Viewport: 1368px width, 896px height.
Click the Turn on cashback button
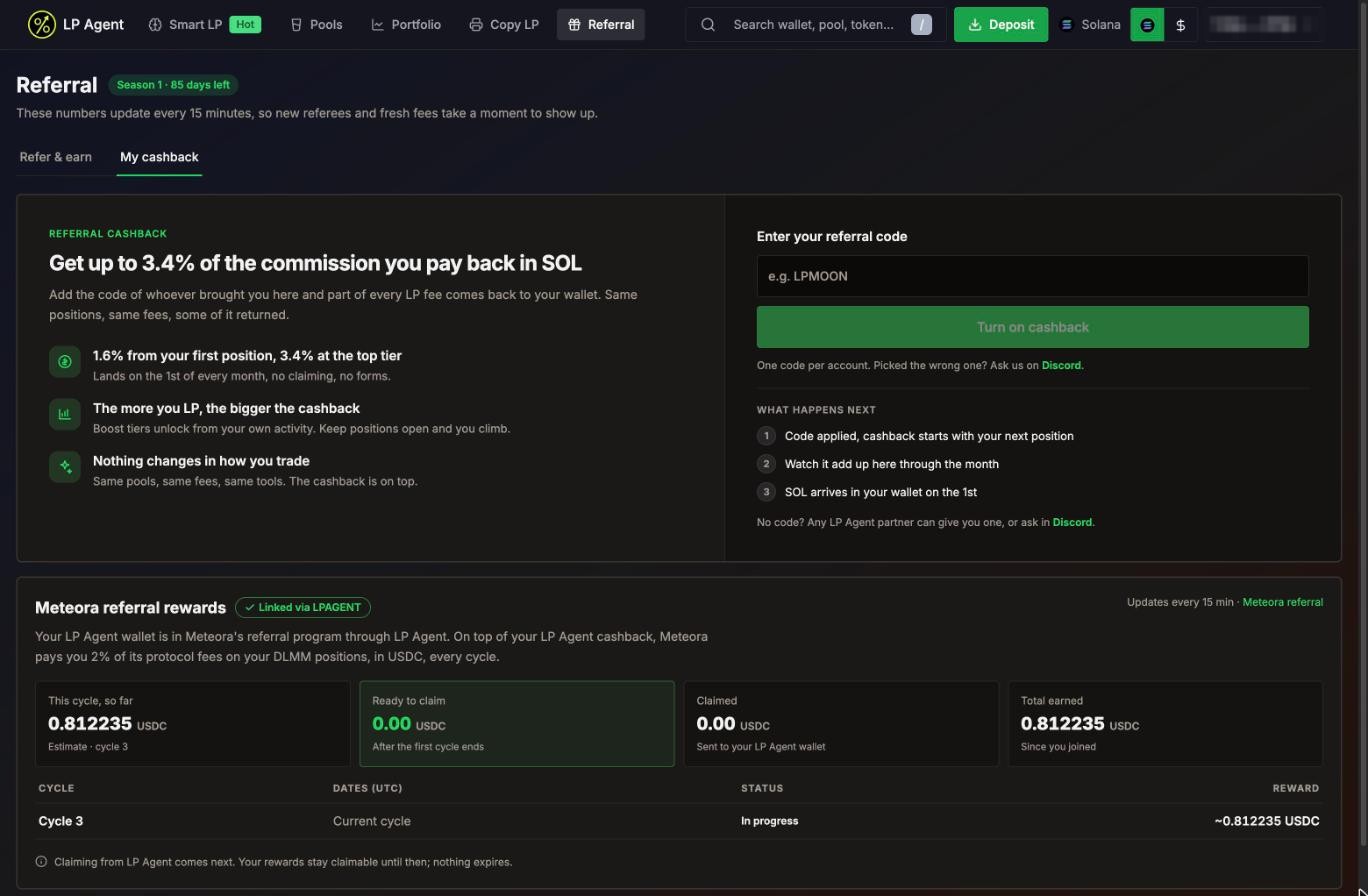pyautogui.click(x=1033, y=327)
